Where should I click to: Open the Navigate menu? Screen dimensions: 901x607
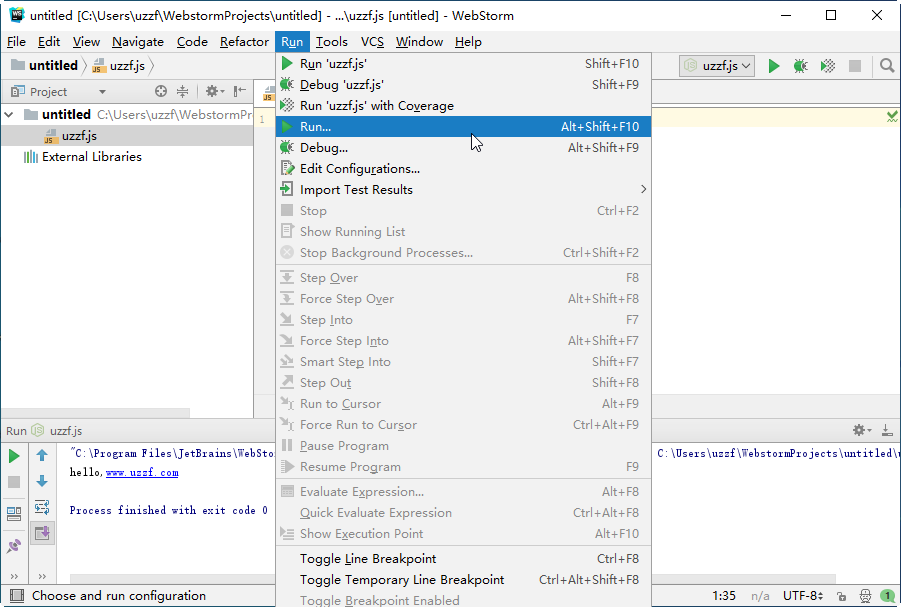pyautogui.click(x=138, y=42)
